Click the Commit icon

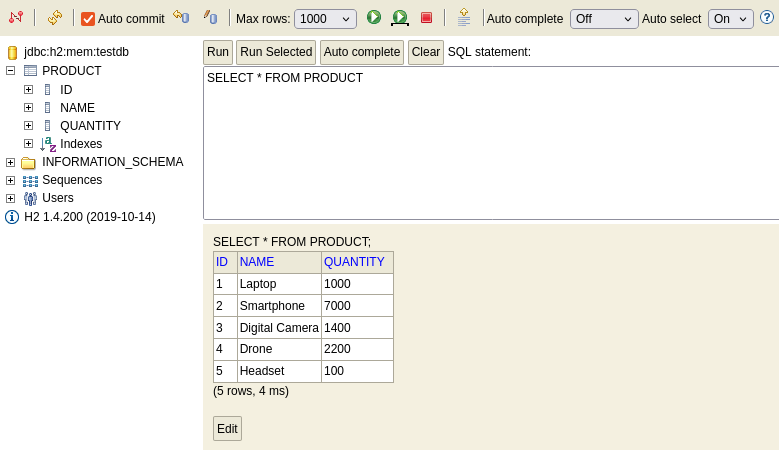pos(210,17)
